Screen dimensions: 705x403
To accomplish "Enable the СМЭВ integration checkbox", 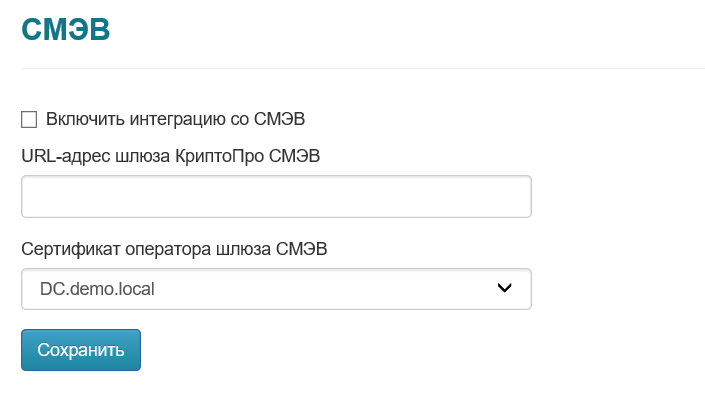I will click(29, 120).
